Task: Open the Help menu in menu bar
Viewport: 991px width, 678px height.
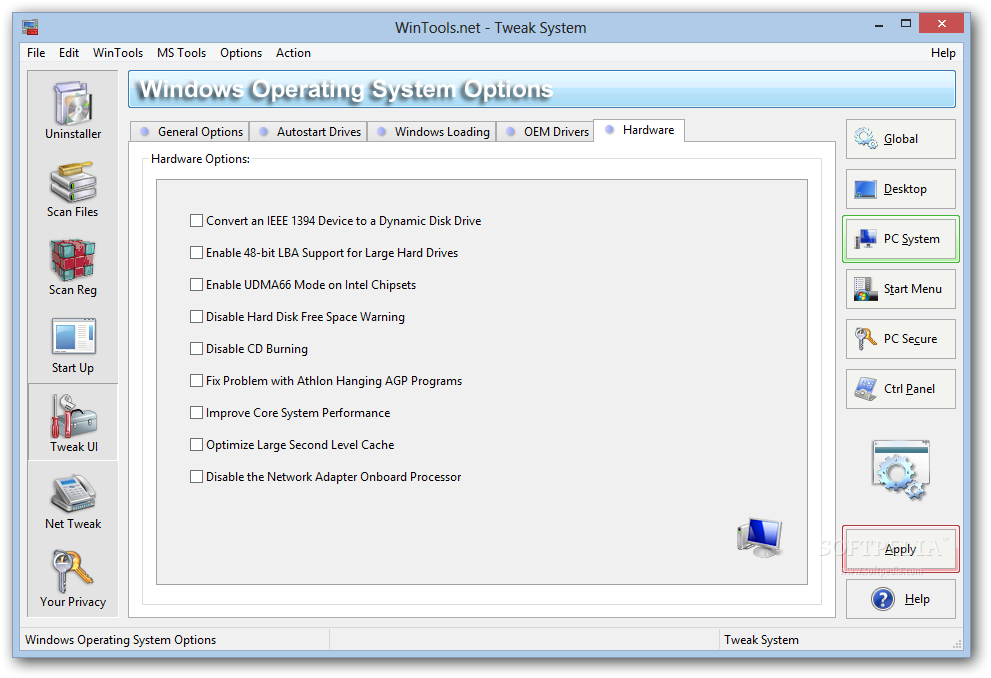Action: click(x=943, y=53)
